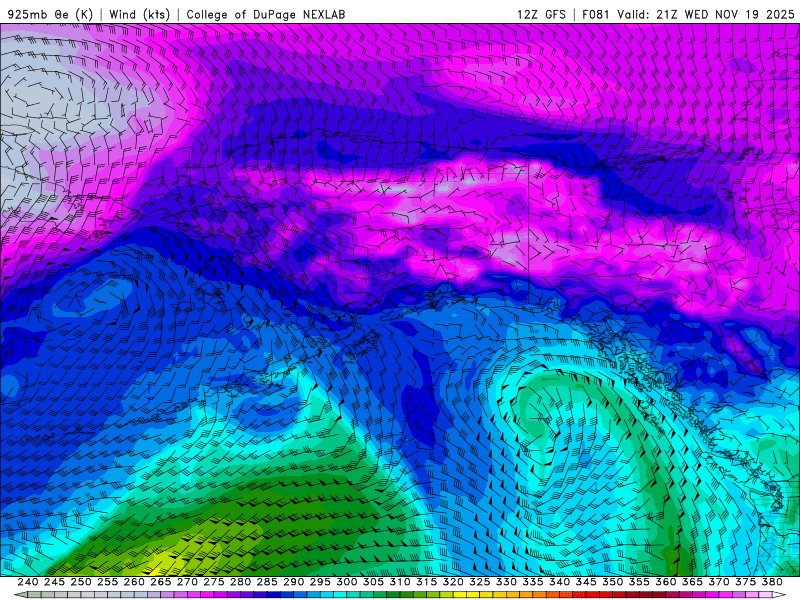Choose the 365 legend number
800x600 pixels.
pyautogui.click(x=692, y=582)
